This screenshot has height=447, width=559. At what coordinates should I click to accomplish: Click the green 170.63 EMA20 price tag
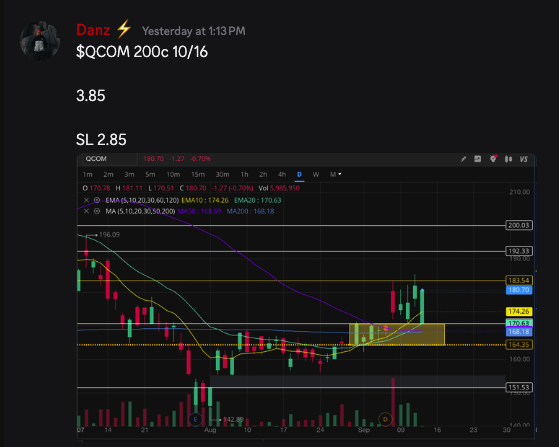519,323
